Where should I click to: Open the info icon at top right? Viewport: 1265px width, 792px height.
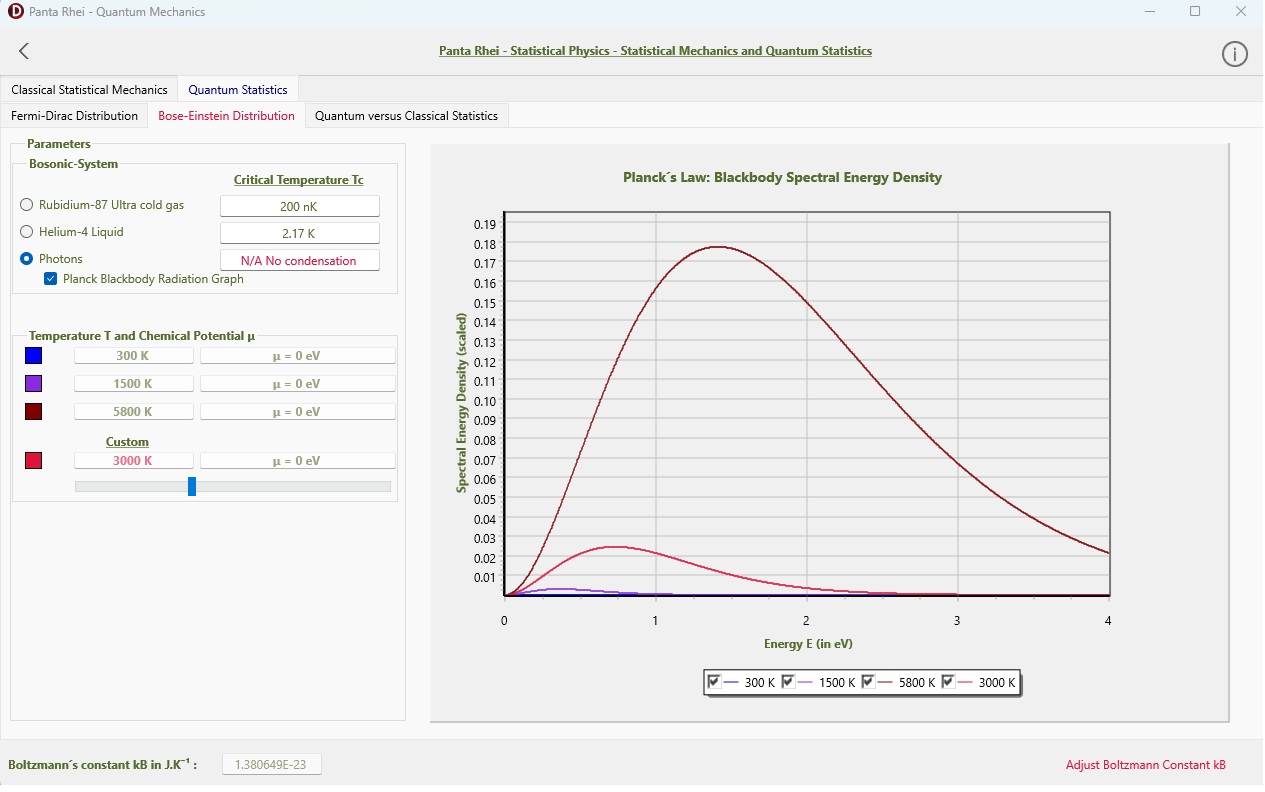[x=1235, y=54]
